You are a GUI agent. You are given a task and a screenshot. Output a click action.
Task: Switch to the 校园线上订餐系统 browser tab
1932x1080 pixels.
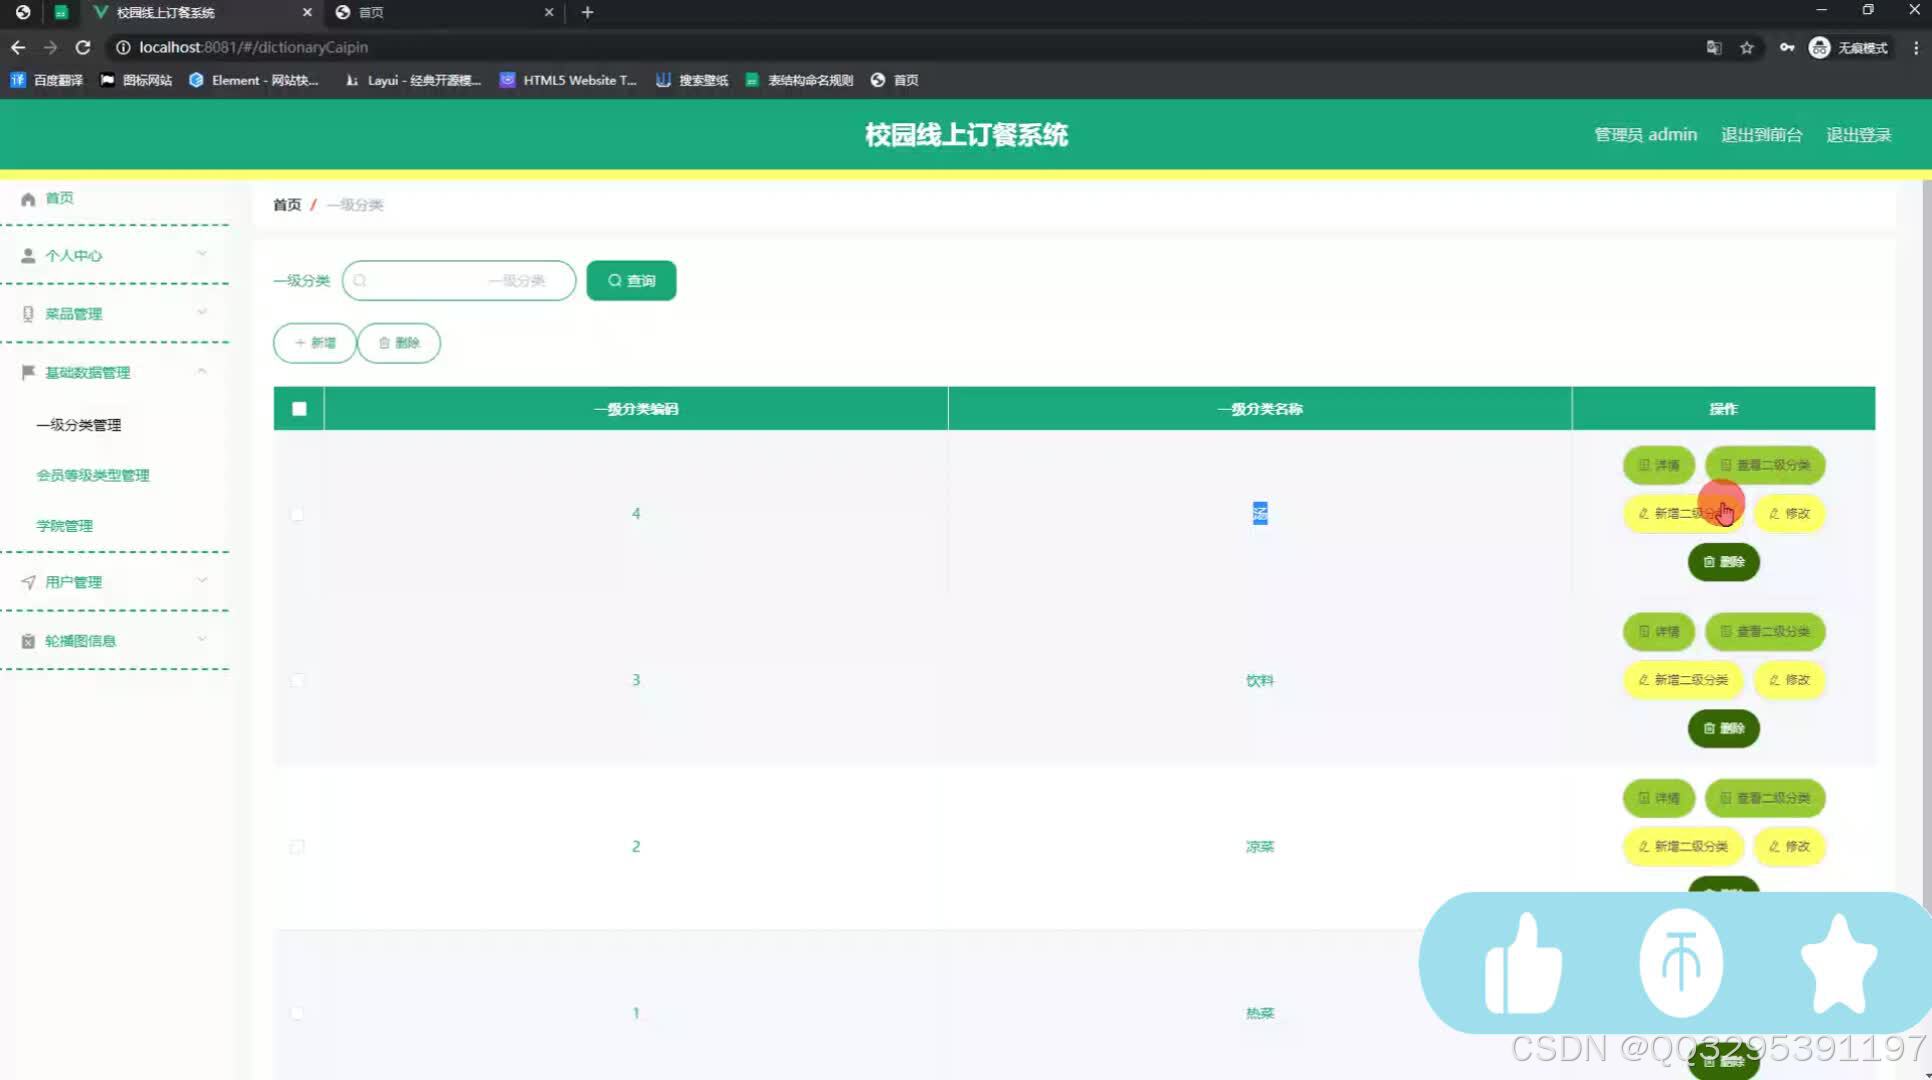tap(200, 12)
